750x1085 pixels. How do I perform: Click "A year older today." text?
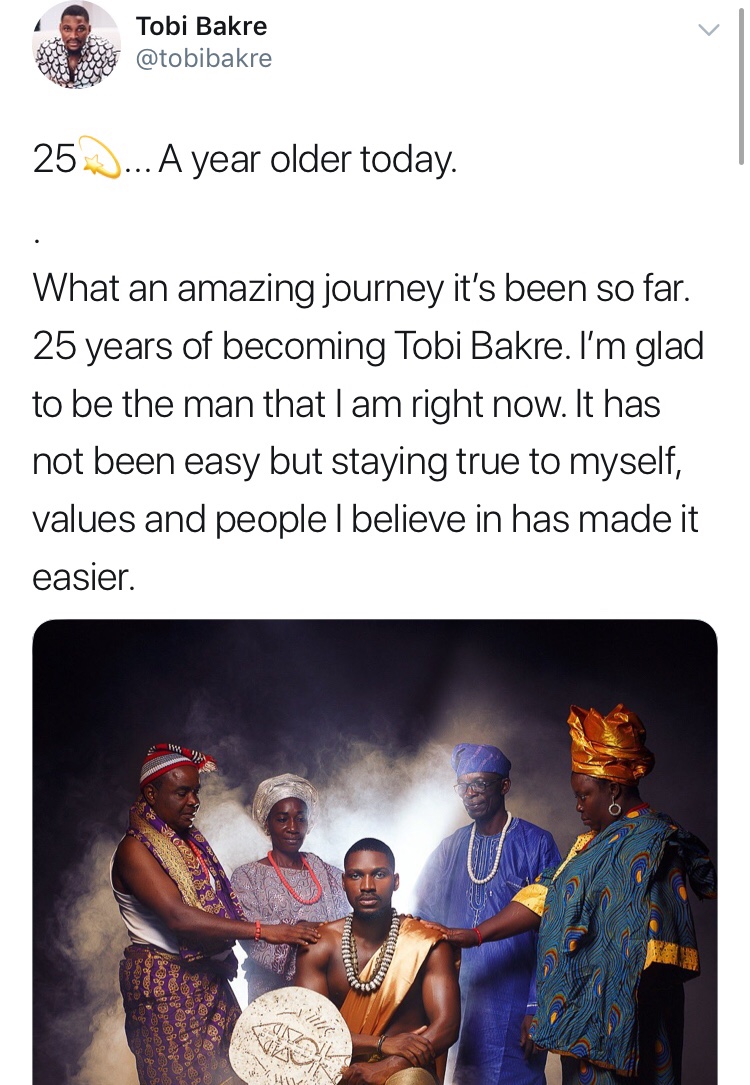[307, 160]
